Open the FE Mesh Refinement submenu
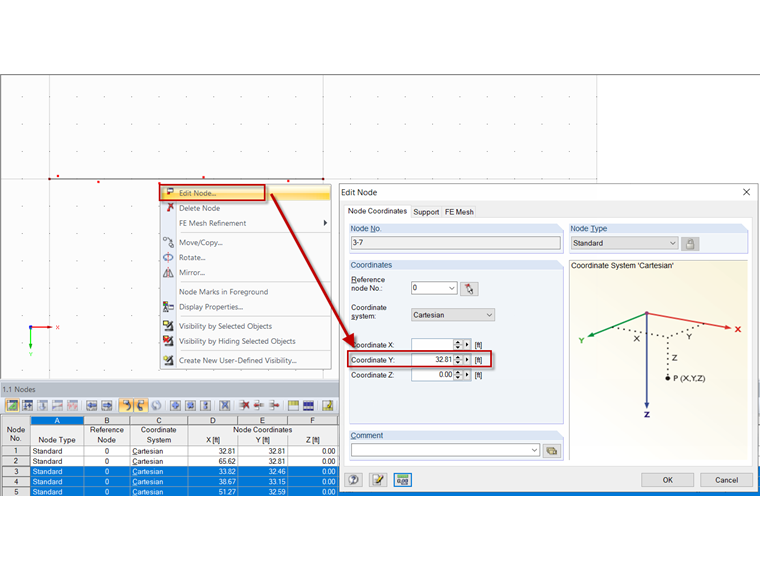Viewport: 760px width, 570px height. [x=246, y=223]
